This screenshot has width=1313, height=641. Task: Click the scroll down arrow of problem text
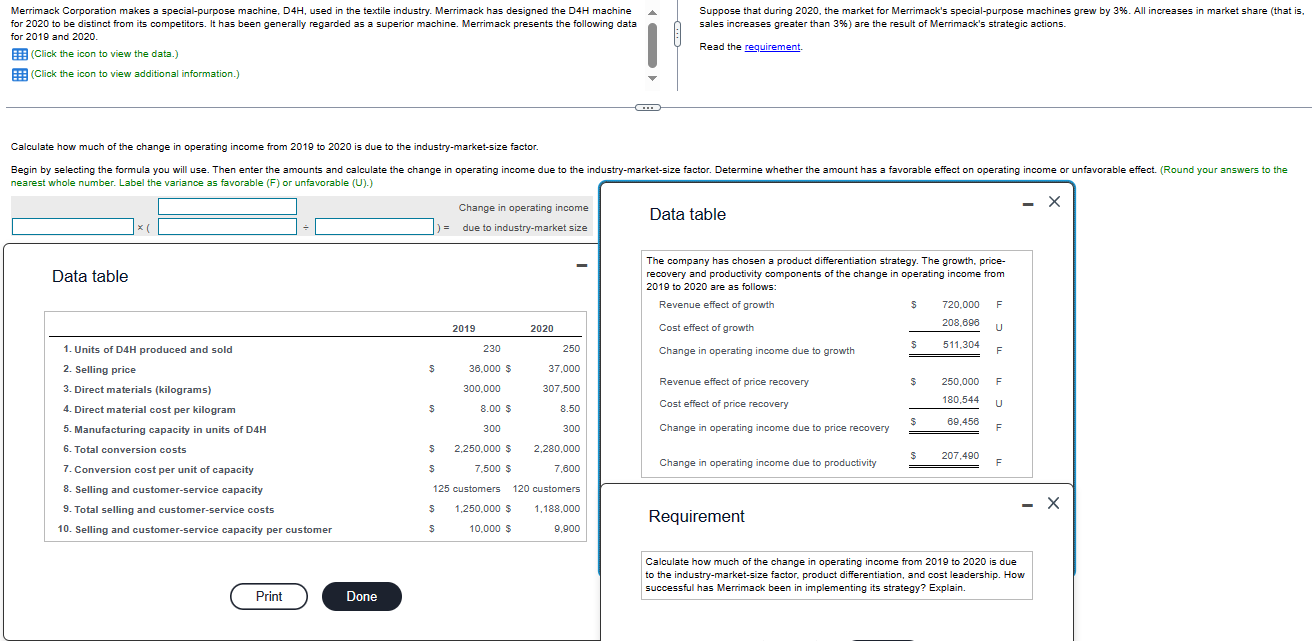[652, 78]
